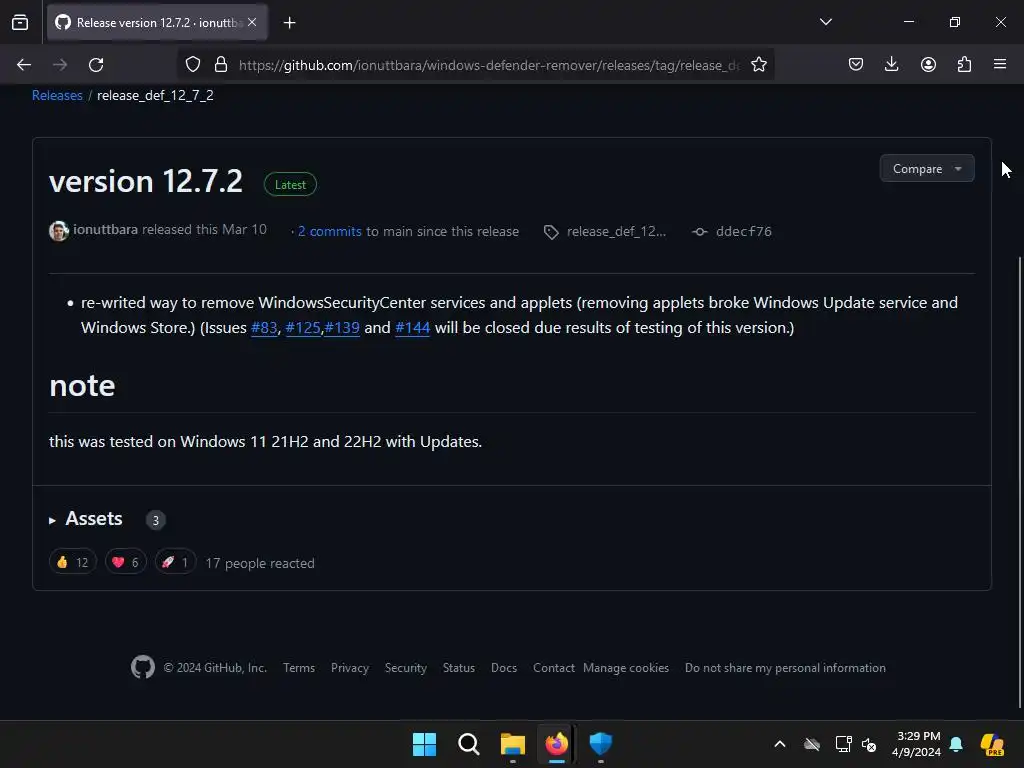Open the Status footer link
Image resolution: width=1024 pixels, height=768 pixels.
pyautogui.click(x=459, y=668)
